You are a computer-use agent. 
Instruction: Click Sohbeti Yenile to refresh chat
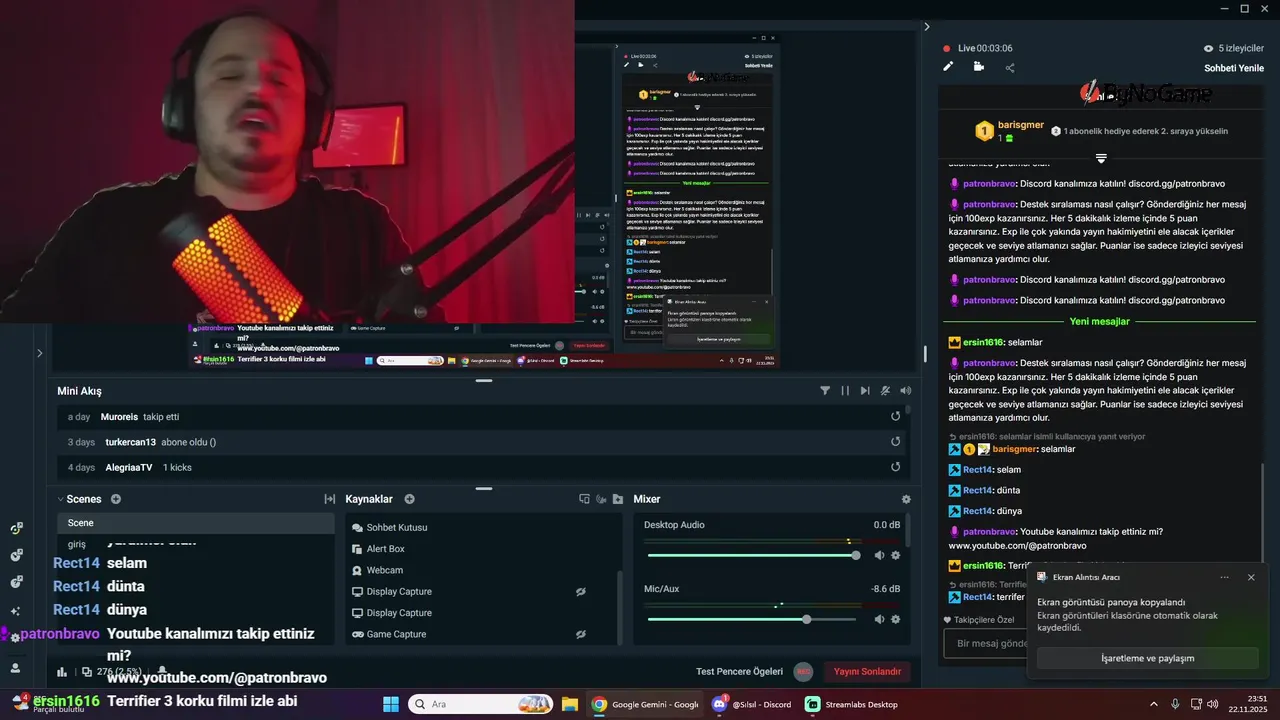click(1234, 68)
